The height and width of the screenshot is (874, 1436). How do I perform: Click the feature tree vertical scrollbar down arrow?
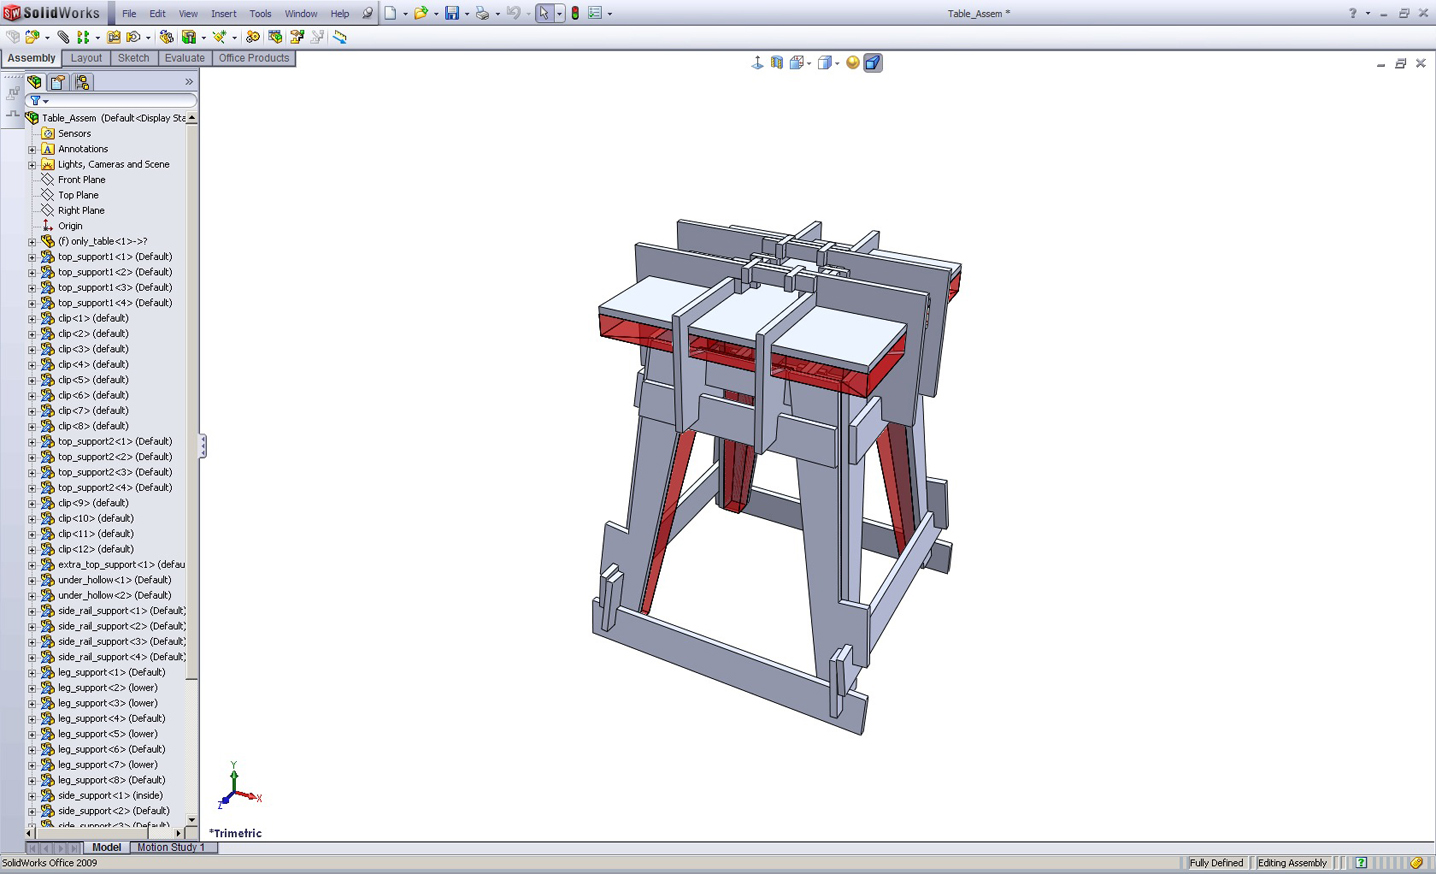[192, 820]
